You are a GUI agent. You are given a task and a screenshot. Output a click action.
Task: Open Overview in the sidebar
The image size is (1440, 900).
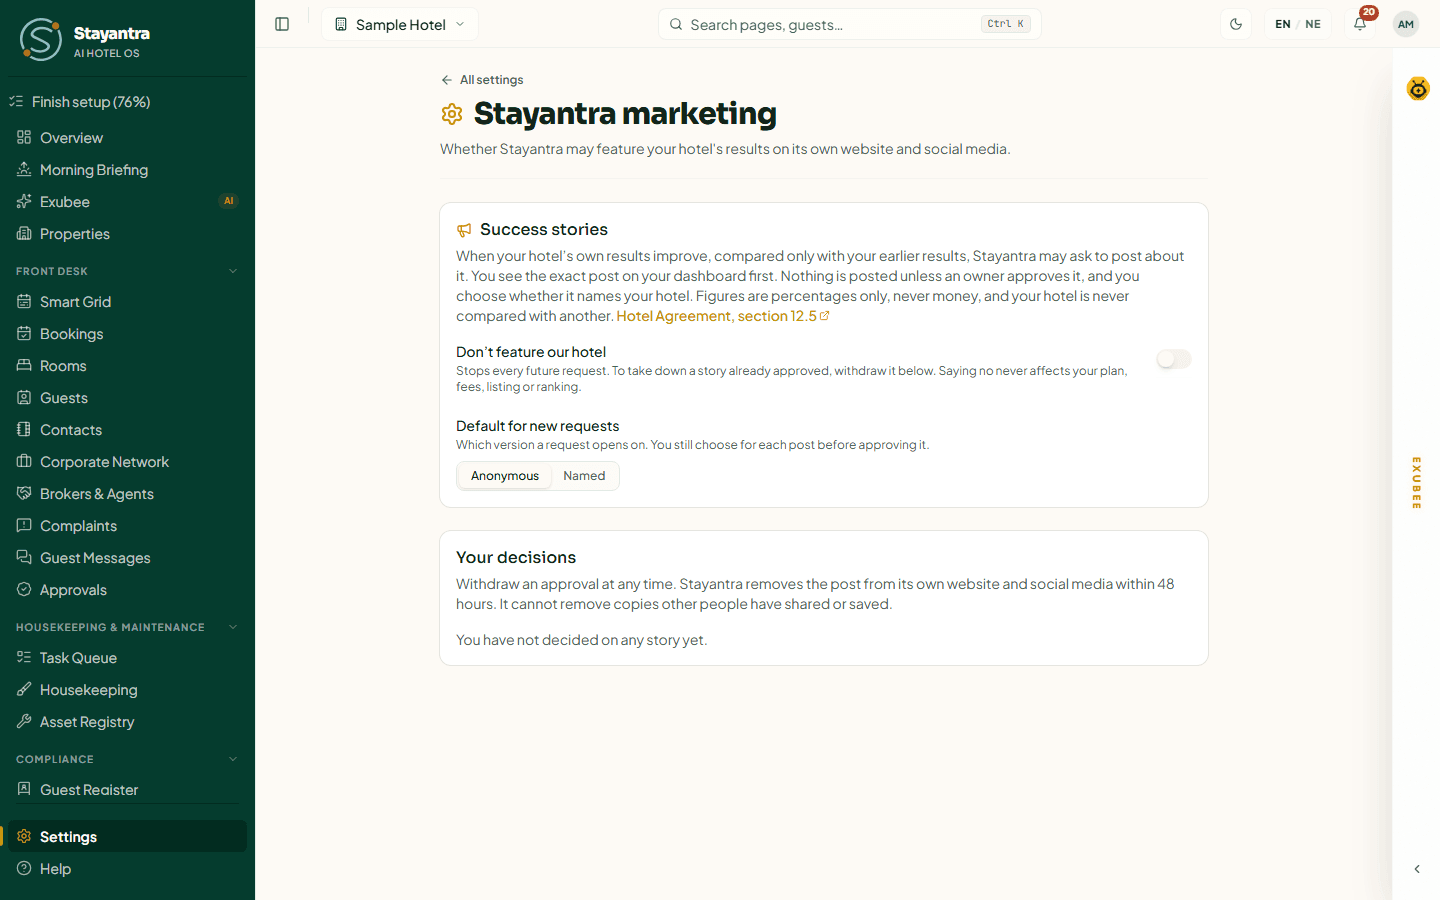point(127,138)
